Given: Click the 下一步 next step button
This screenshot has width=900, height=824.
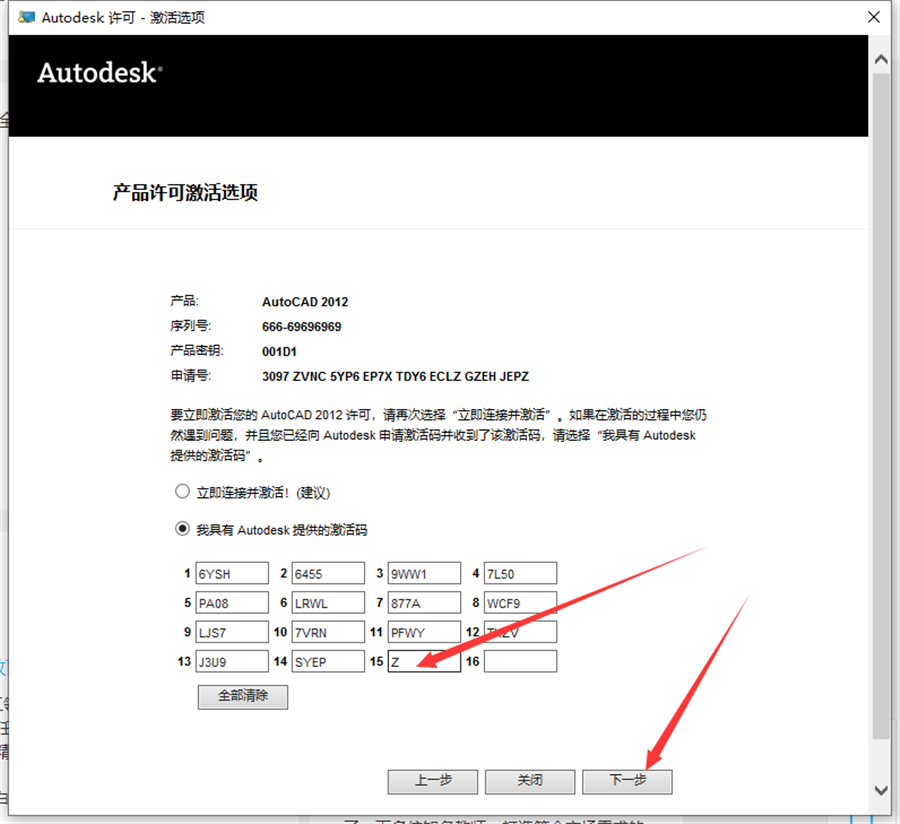Looking at the screenshot, I should [627, 782].
